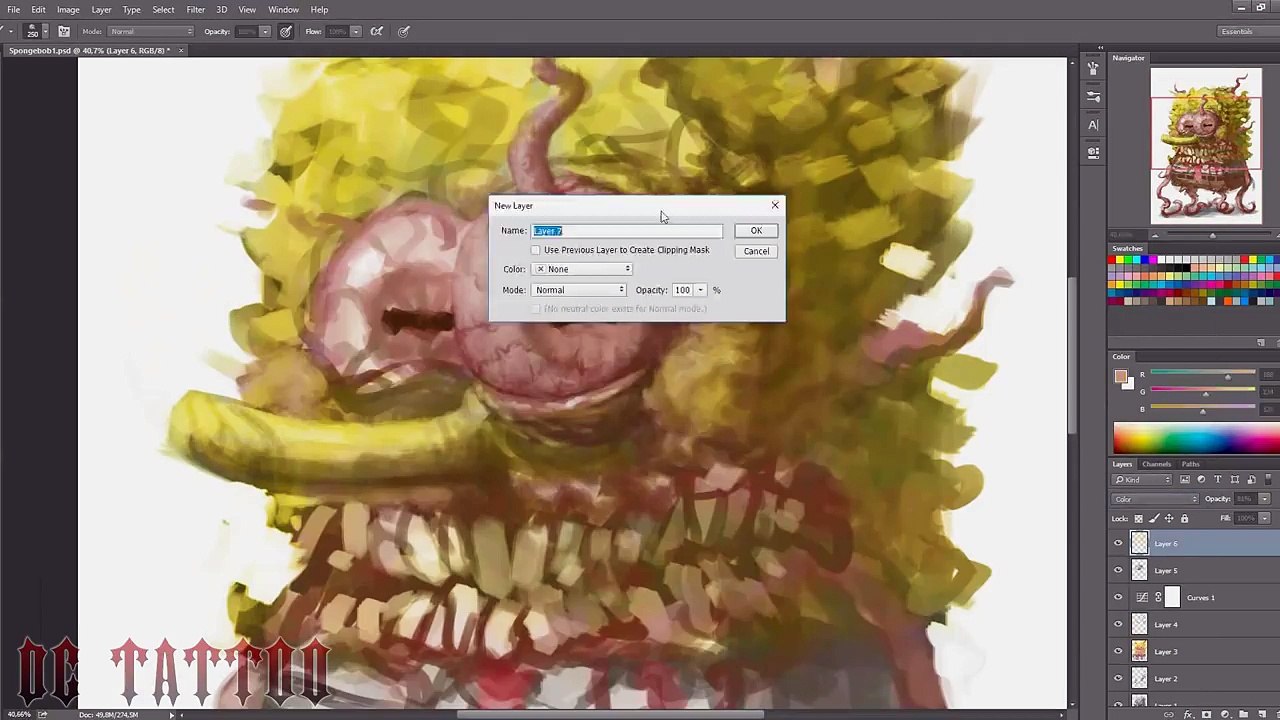Close the New Layer dialog with X
The image size is (1280, 720).
coord(774,205)
